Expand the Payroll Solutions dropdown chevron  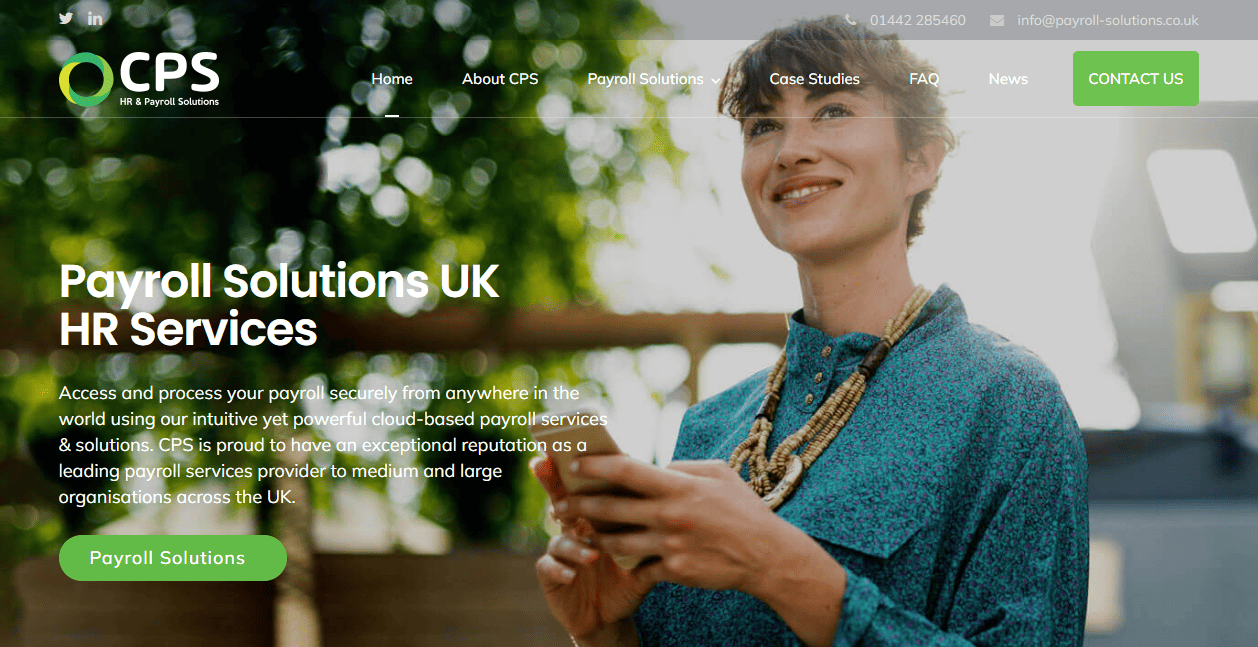(716, 81)
